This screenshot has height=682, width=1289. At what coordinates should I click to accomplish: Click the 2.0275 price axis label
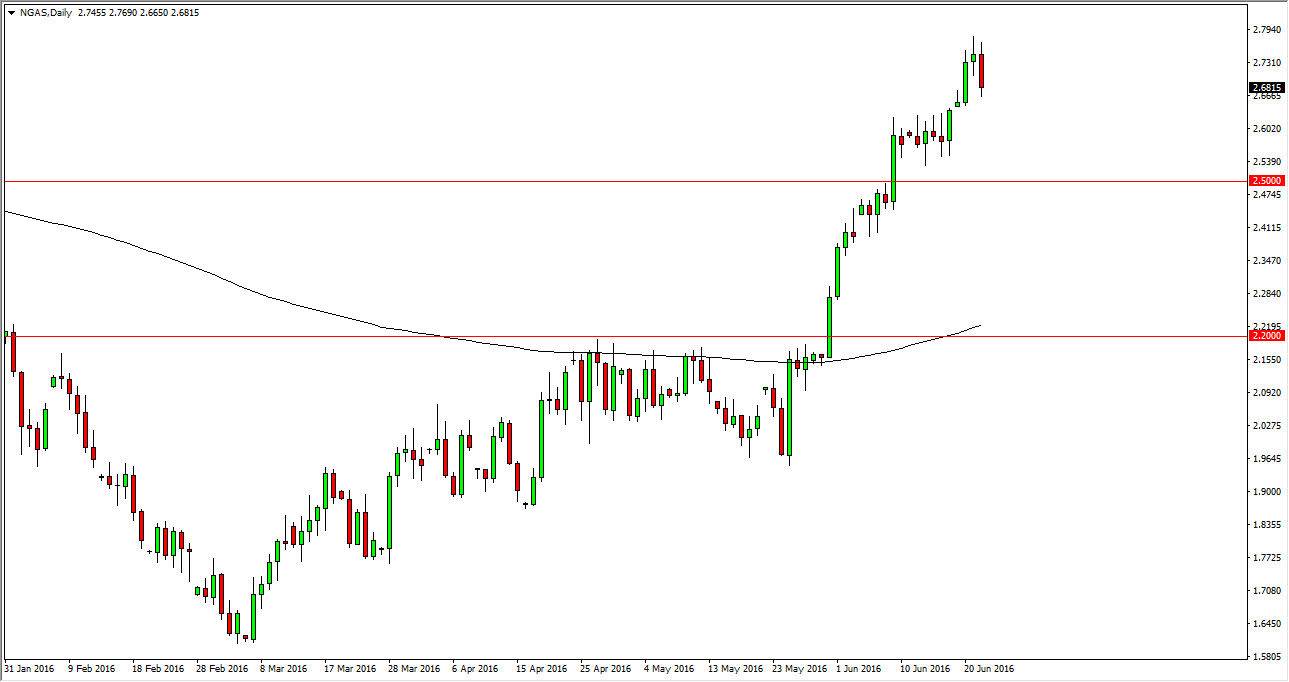click(x=1265, y=426)
